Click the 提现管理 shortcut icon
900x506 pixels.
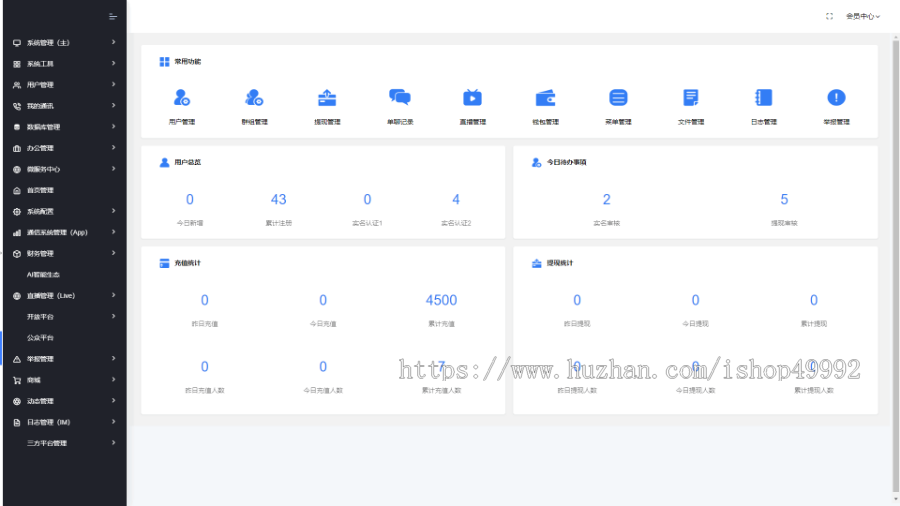pos(327,98)
